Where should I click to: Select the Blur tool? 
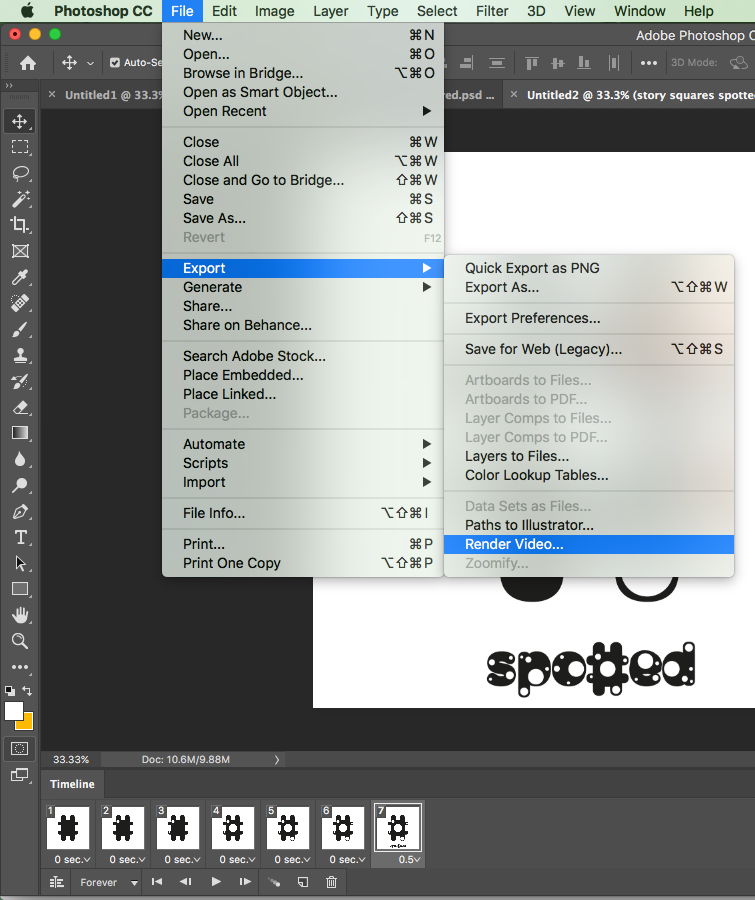pyautogui.click(x=20, y=459)
